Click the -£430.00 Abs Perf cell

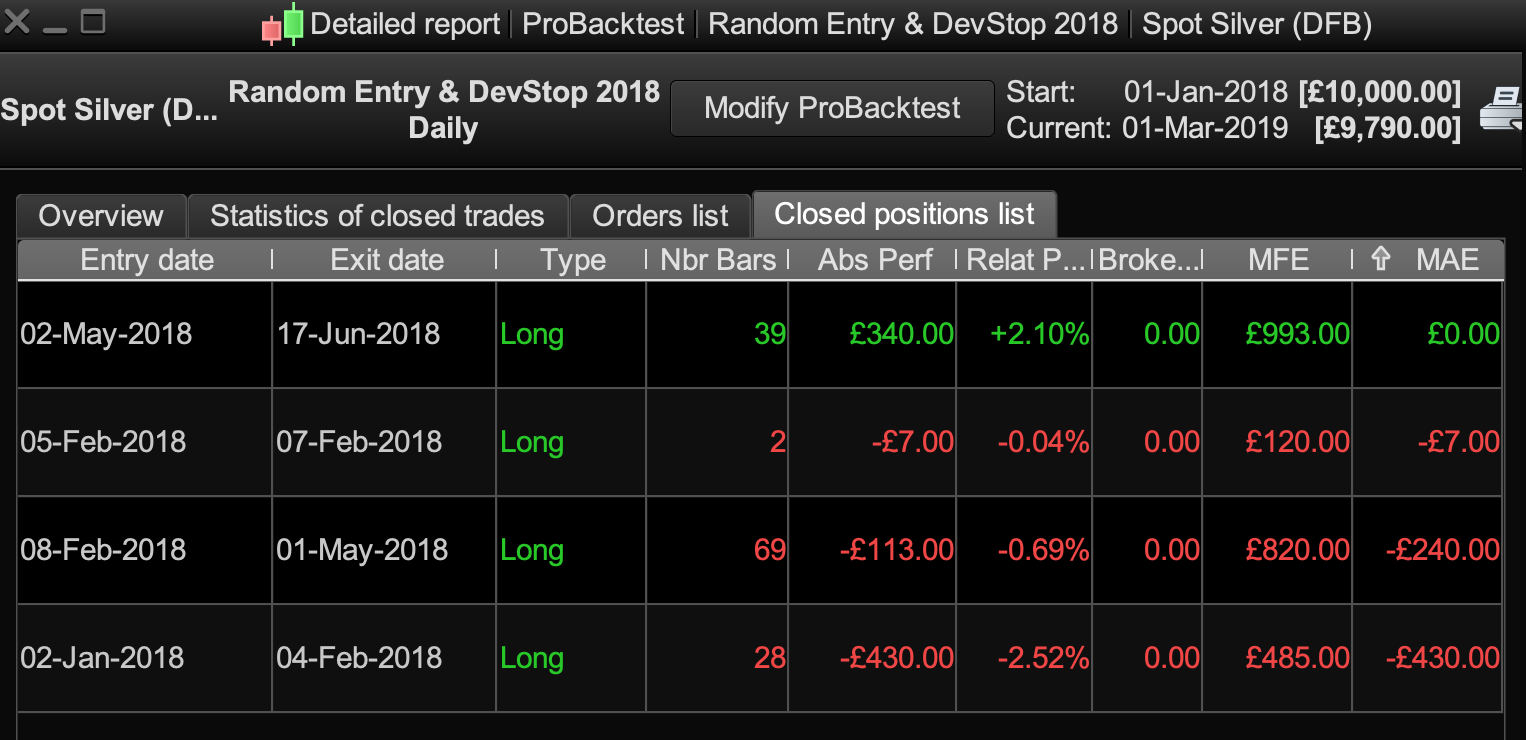tap(896, 658)
